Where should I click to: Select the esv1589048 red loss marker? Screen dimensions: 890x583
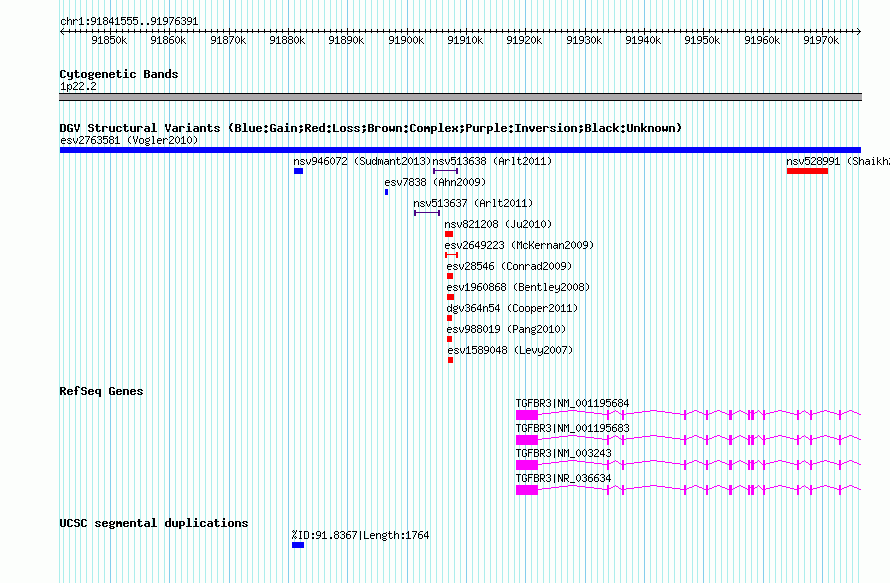451,360
